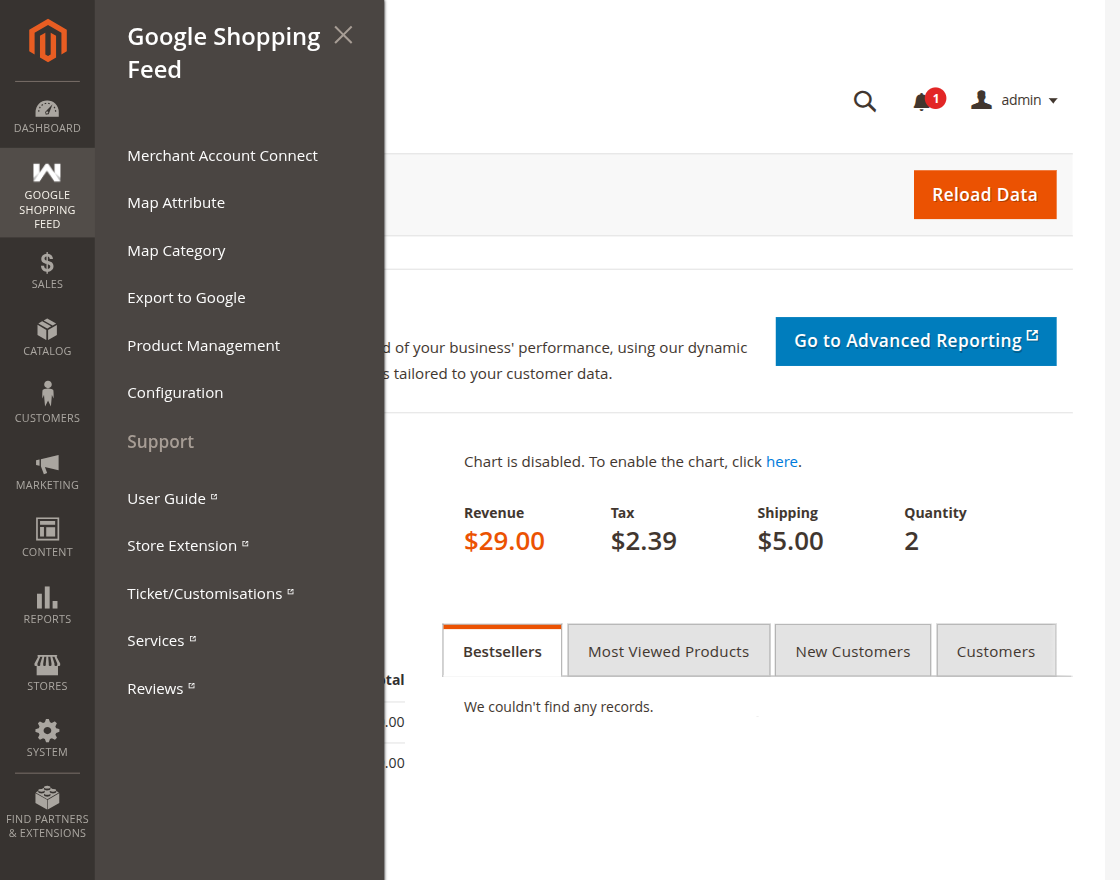Screen dimensions: 1120x880
Task: Open Find Partners & Extensions icon
Action: (47, 797)
